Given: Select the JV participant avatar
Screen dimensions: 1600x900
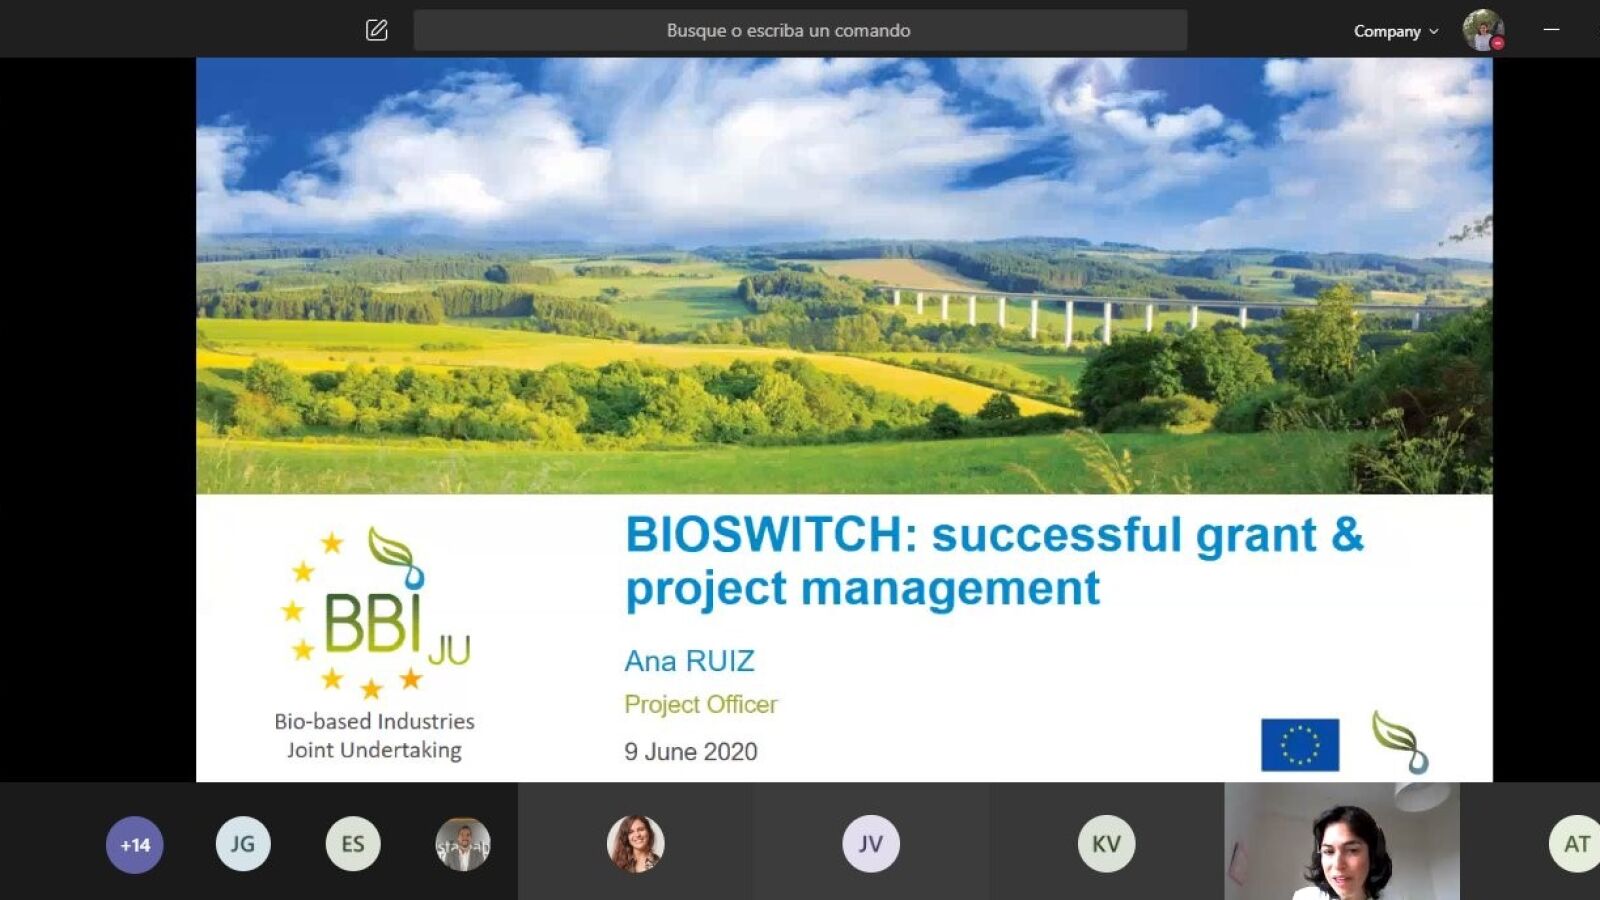Looking at the screenshot, I should (871, 844).
